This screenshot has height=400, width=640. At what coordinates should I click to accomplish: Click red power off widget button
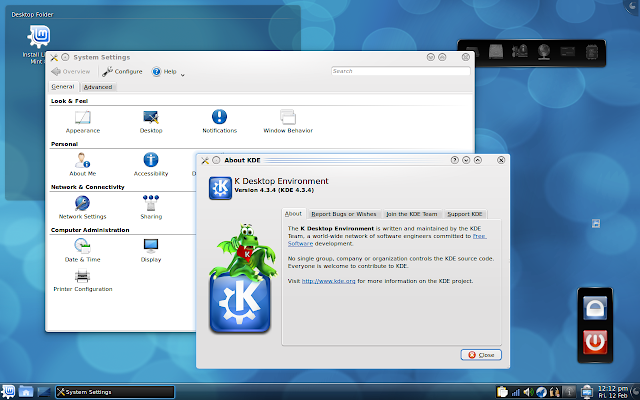[x=595, y=342]
